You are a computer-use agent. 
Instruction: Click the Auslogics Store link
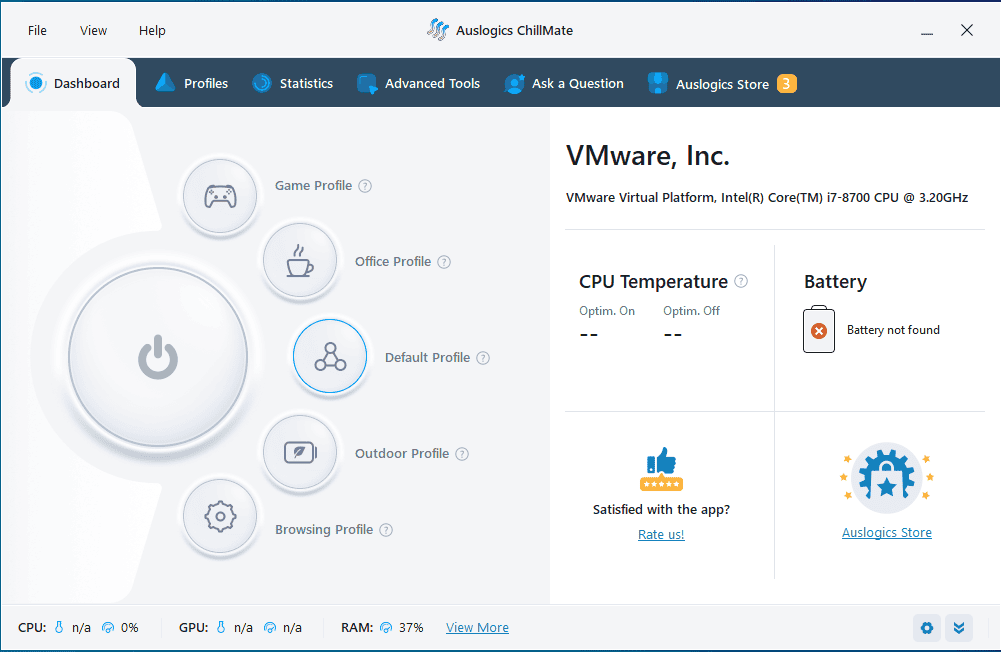click(x=887, y=533)
